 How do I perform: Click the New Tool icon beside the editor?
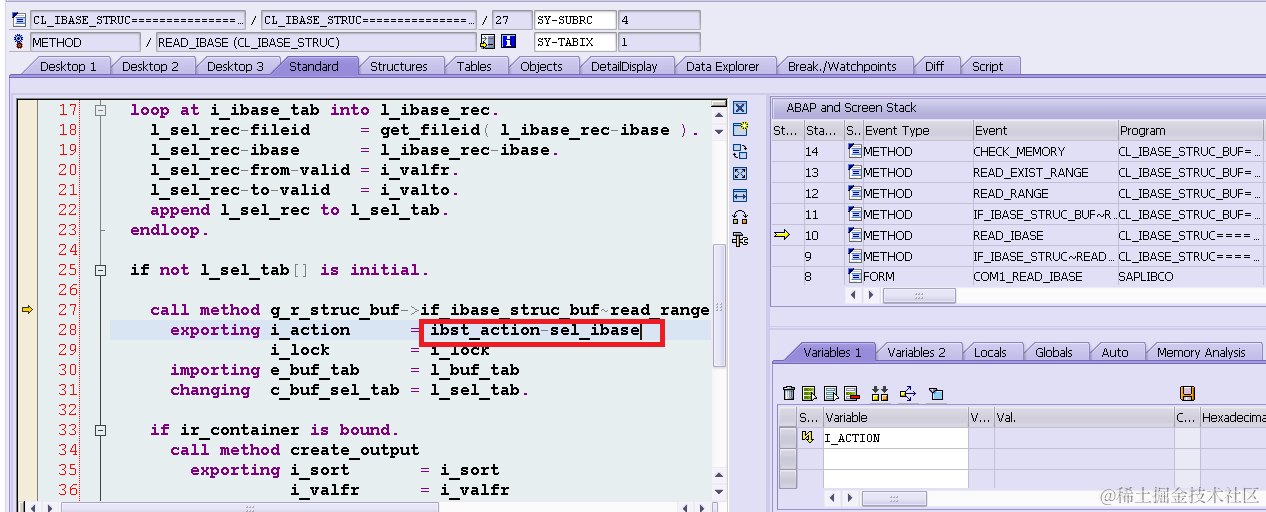click(x=740, y=129)
